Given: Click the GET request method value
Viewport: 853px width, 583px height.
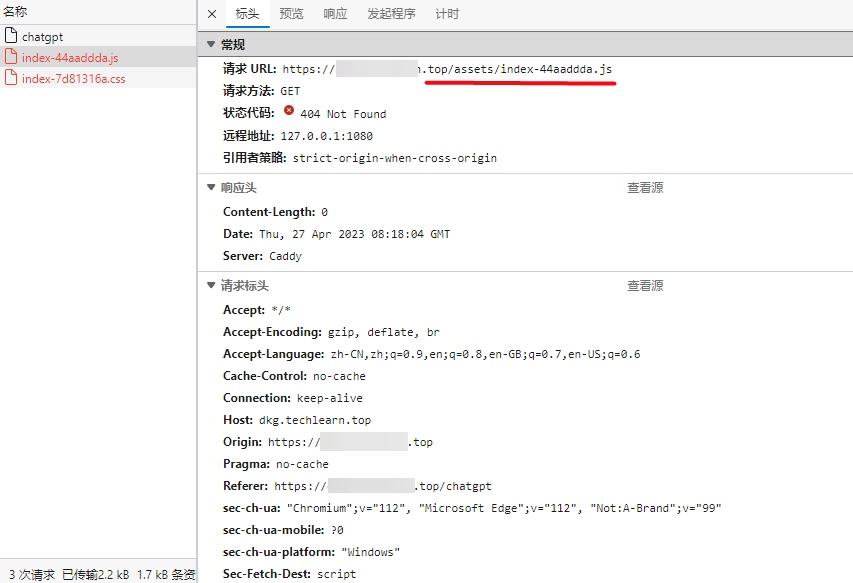Looking at the screenshot, I should (x=290, y=91).
